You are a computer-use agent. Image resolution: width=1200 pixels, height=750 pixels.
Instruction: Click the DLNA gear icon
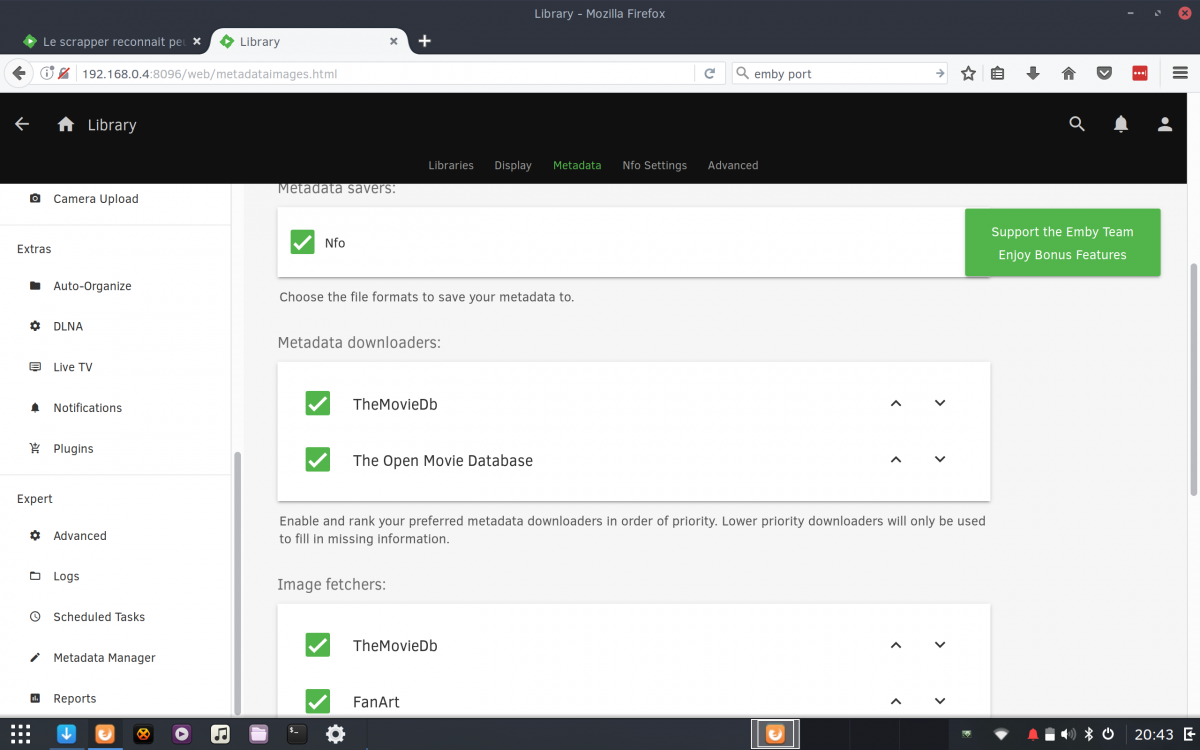coord(35,326)
